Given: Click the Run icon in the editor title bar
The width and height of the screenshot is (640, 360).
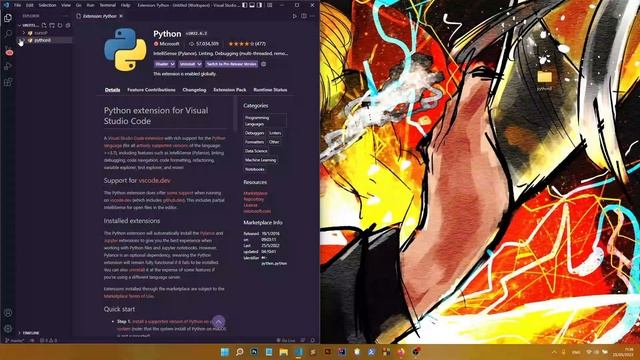Looking at the screenshot, I should click(x=295, y=16).
